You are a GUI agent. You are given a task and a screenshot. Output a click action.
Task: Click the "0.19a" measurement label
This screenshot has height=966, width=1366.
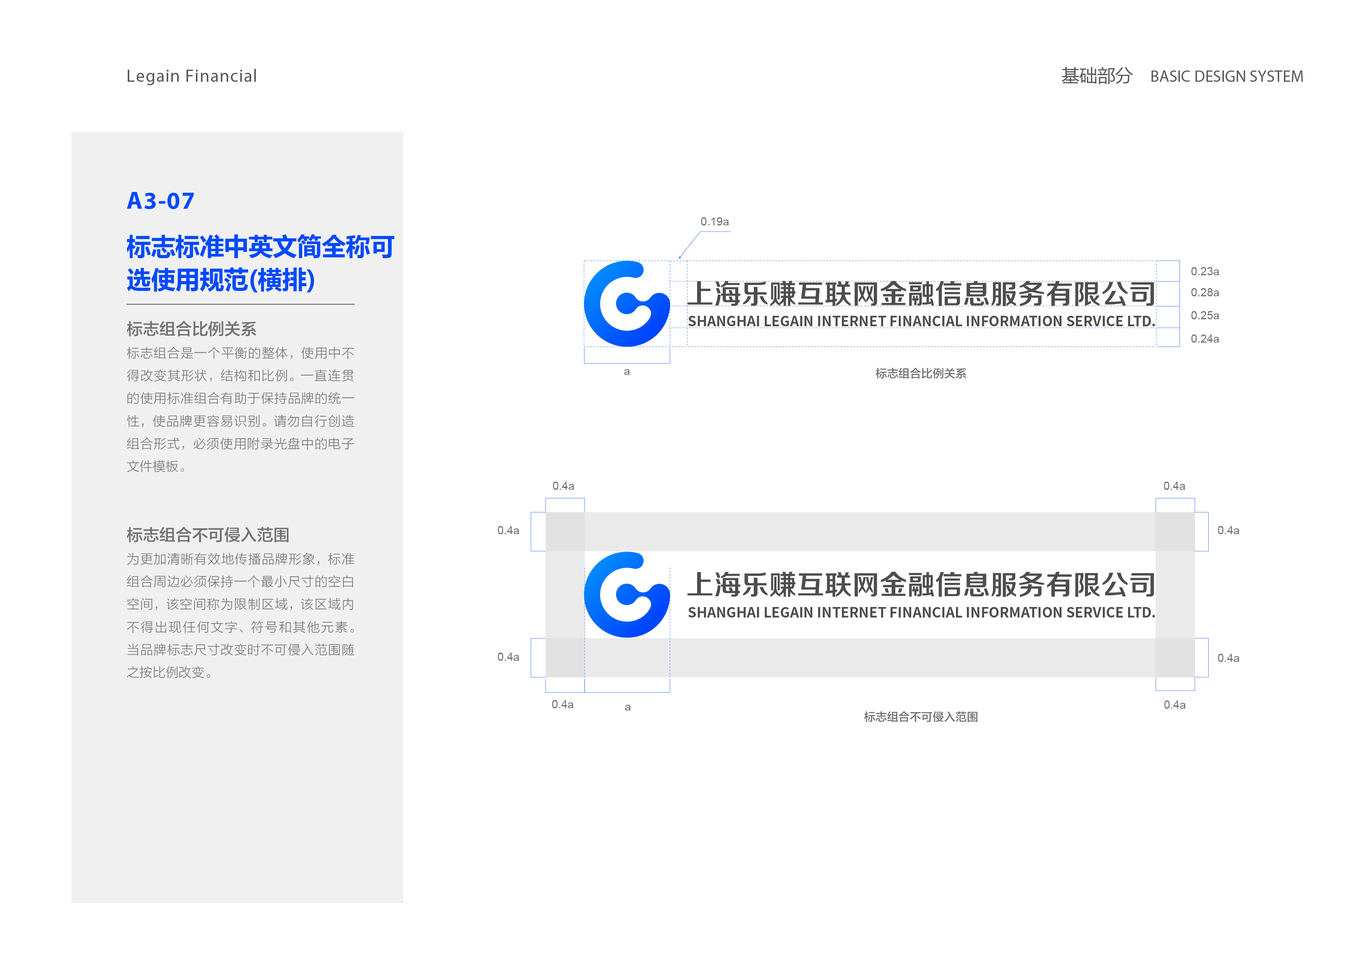[x=714, y=222]
